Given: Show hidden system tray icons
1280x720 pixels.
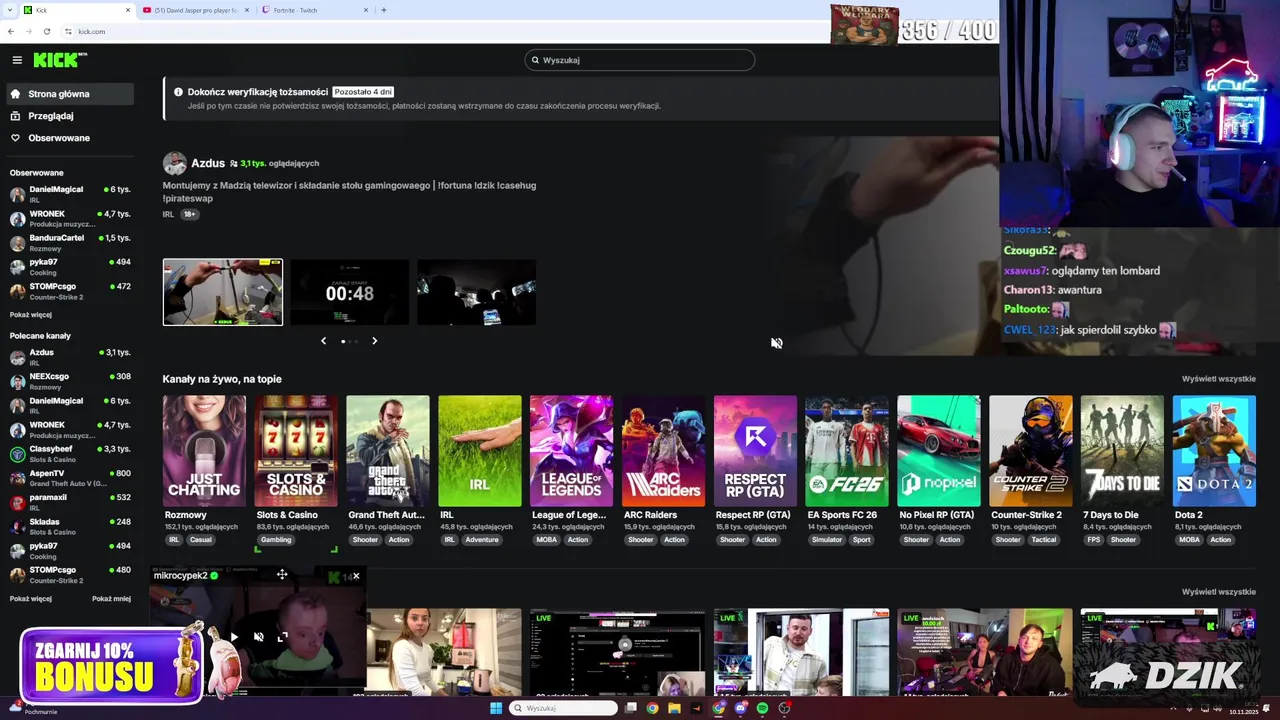Looking at the screenshot, I should pos(1173,708).
